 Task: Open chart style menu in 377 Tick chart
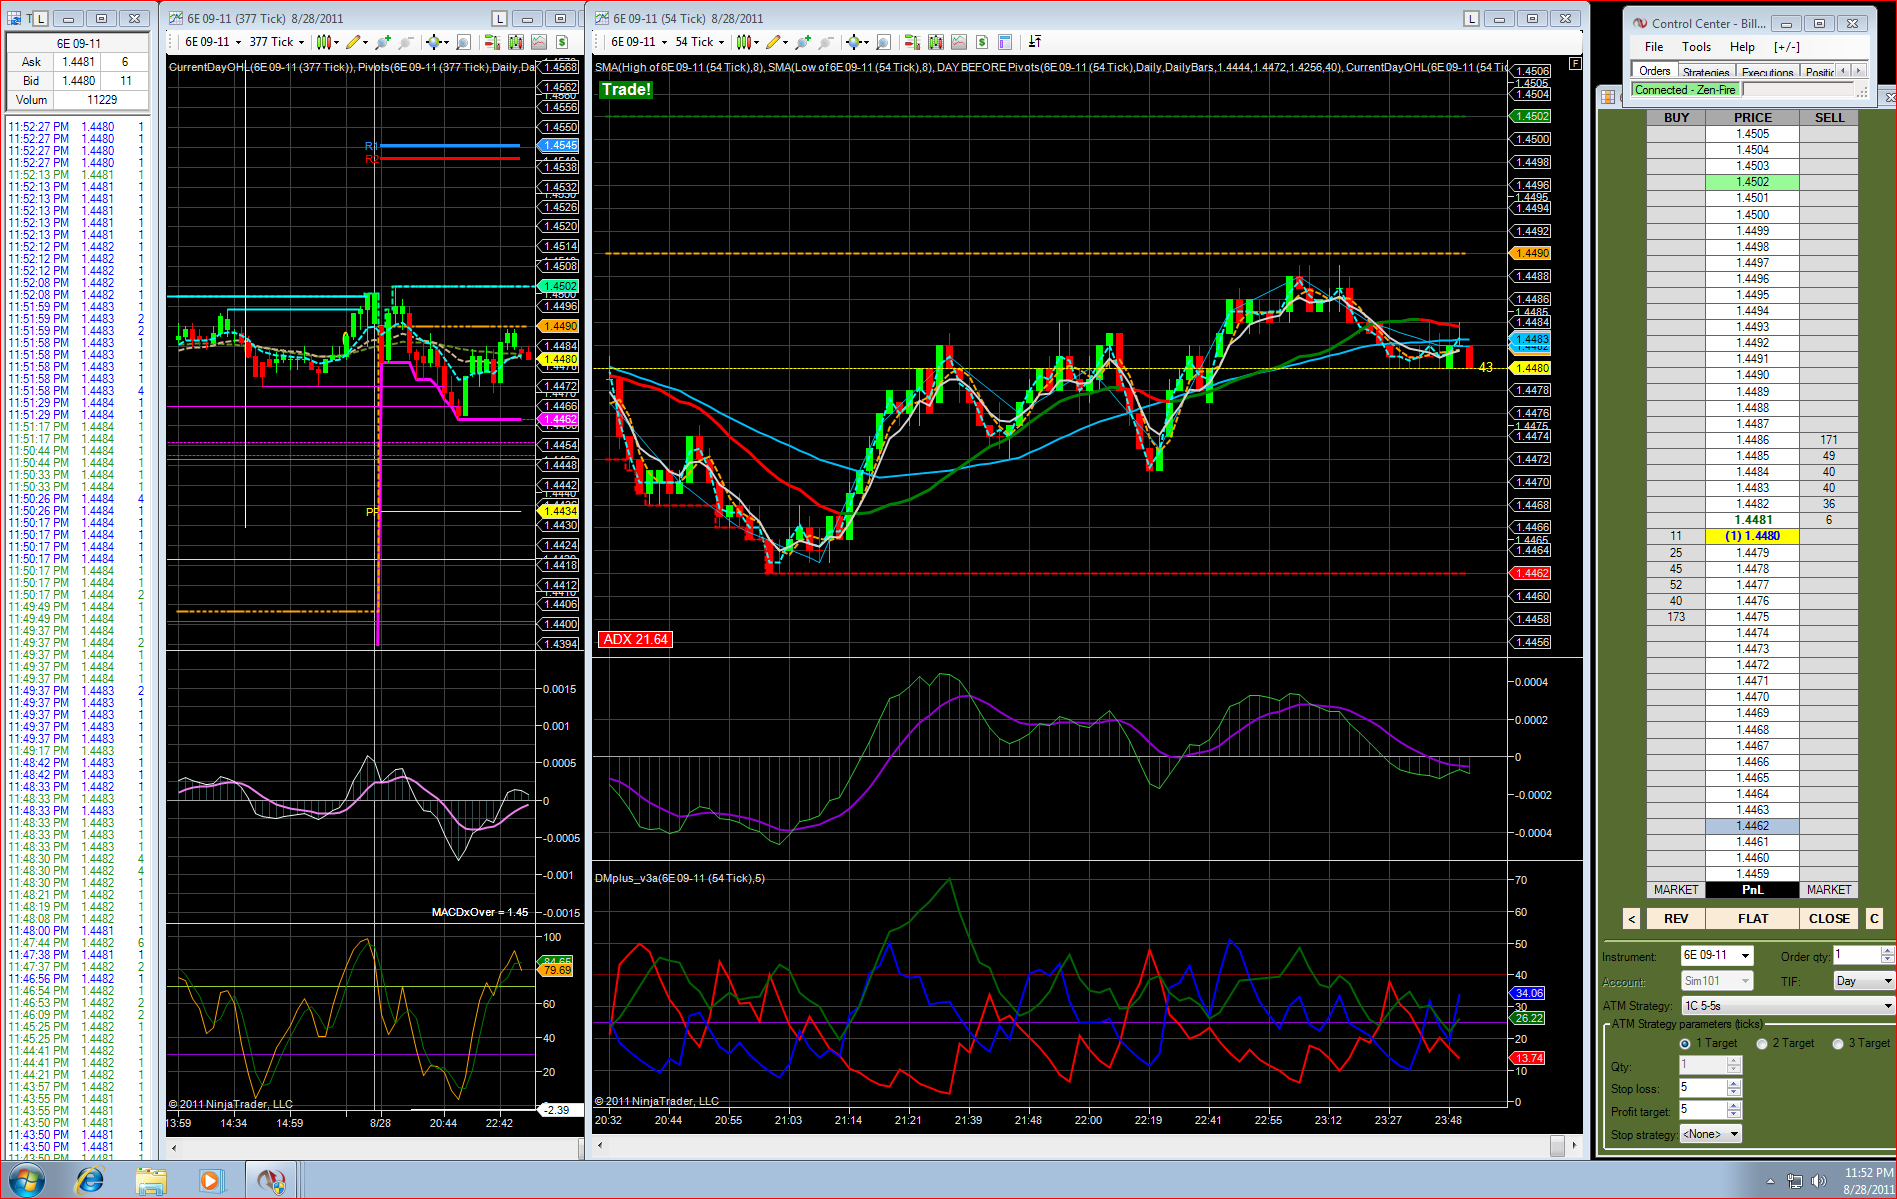tap(328, 42)
